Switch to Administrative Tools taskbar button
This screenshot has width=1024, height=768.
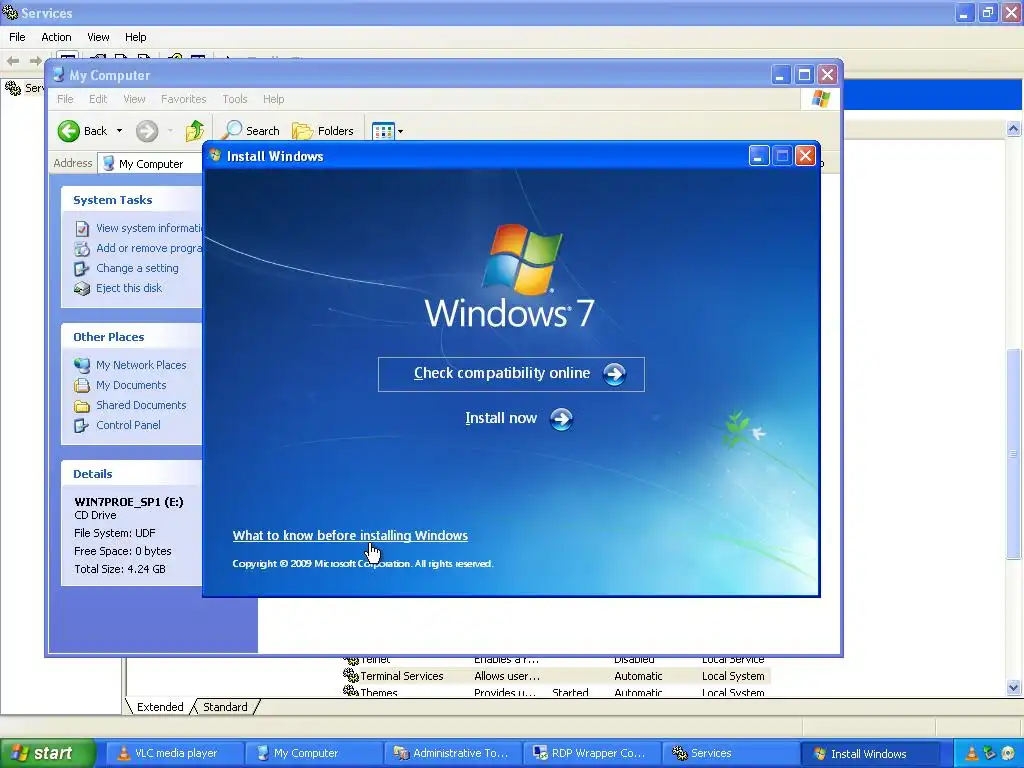point(451,753)
